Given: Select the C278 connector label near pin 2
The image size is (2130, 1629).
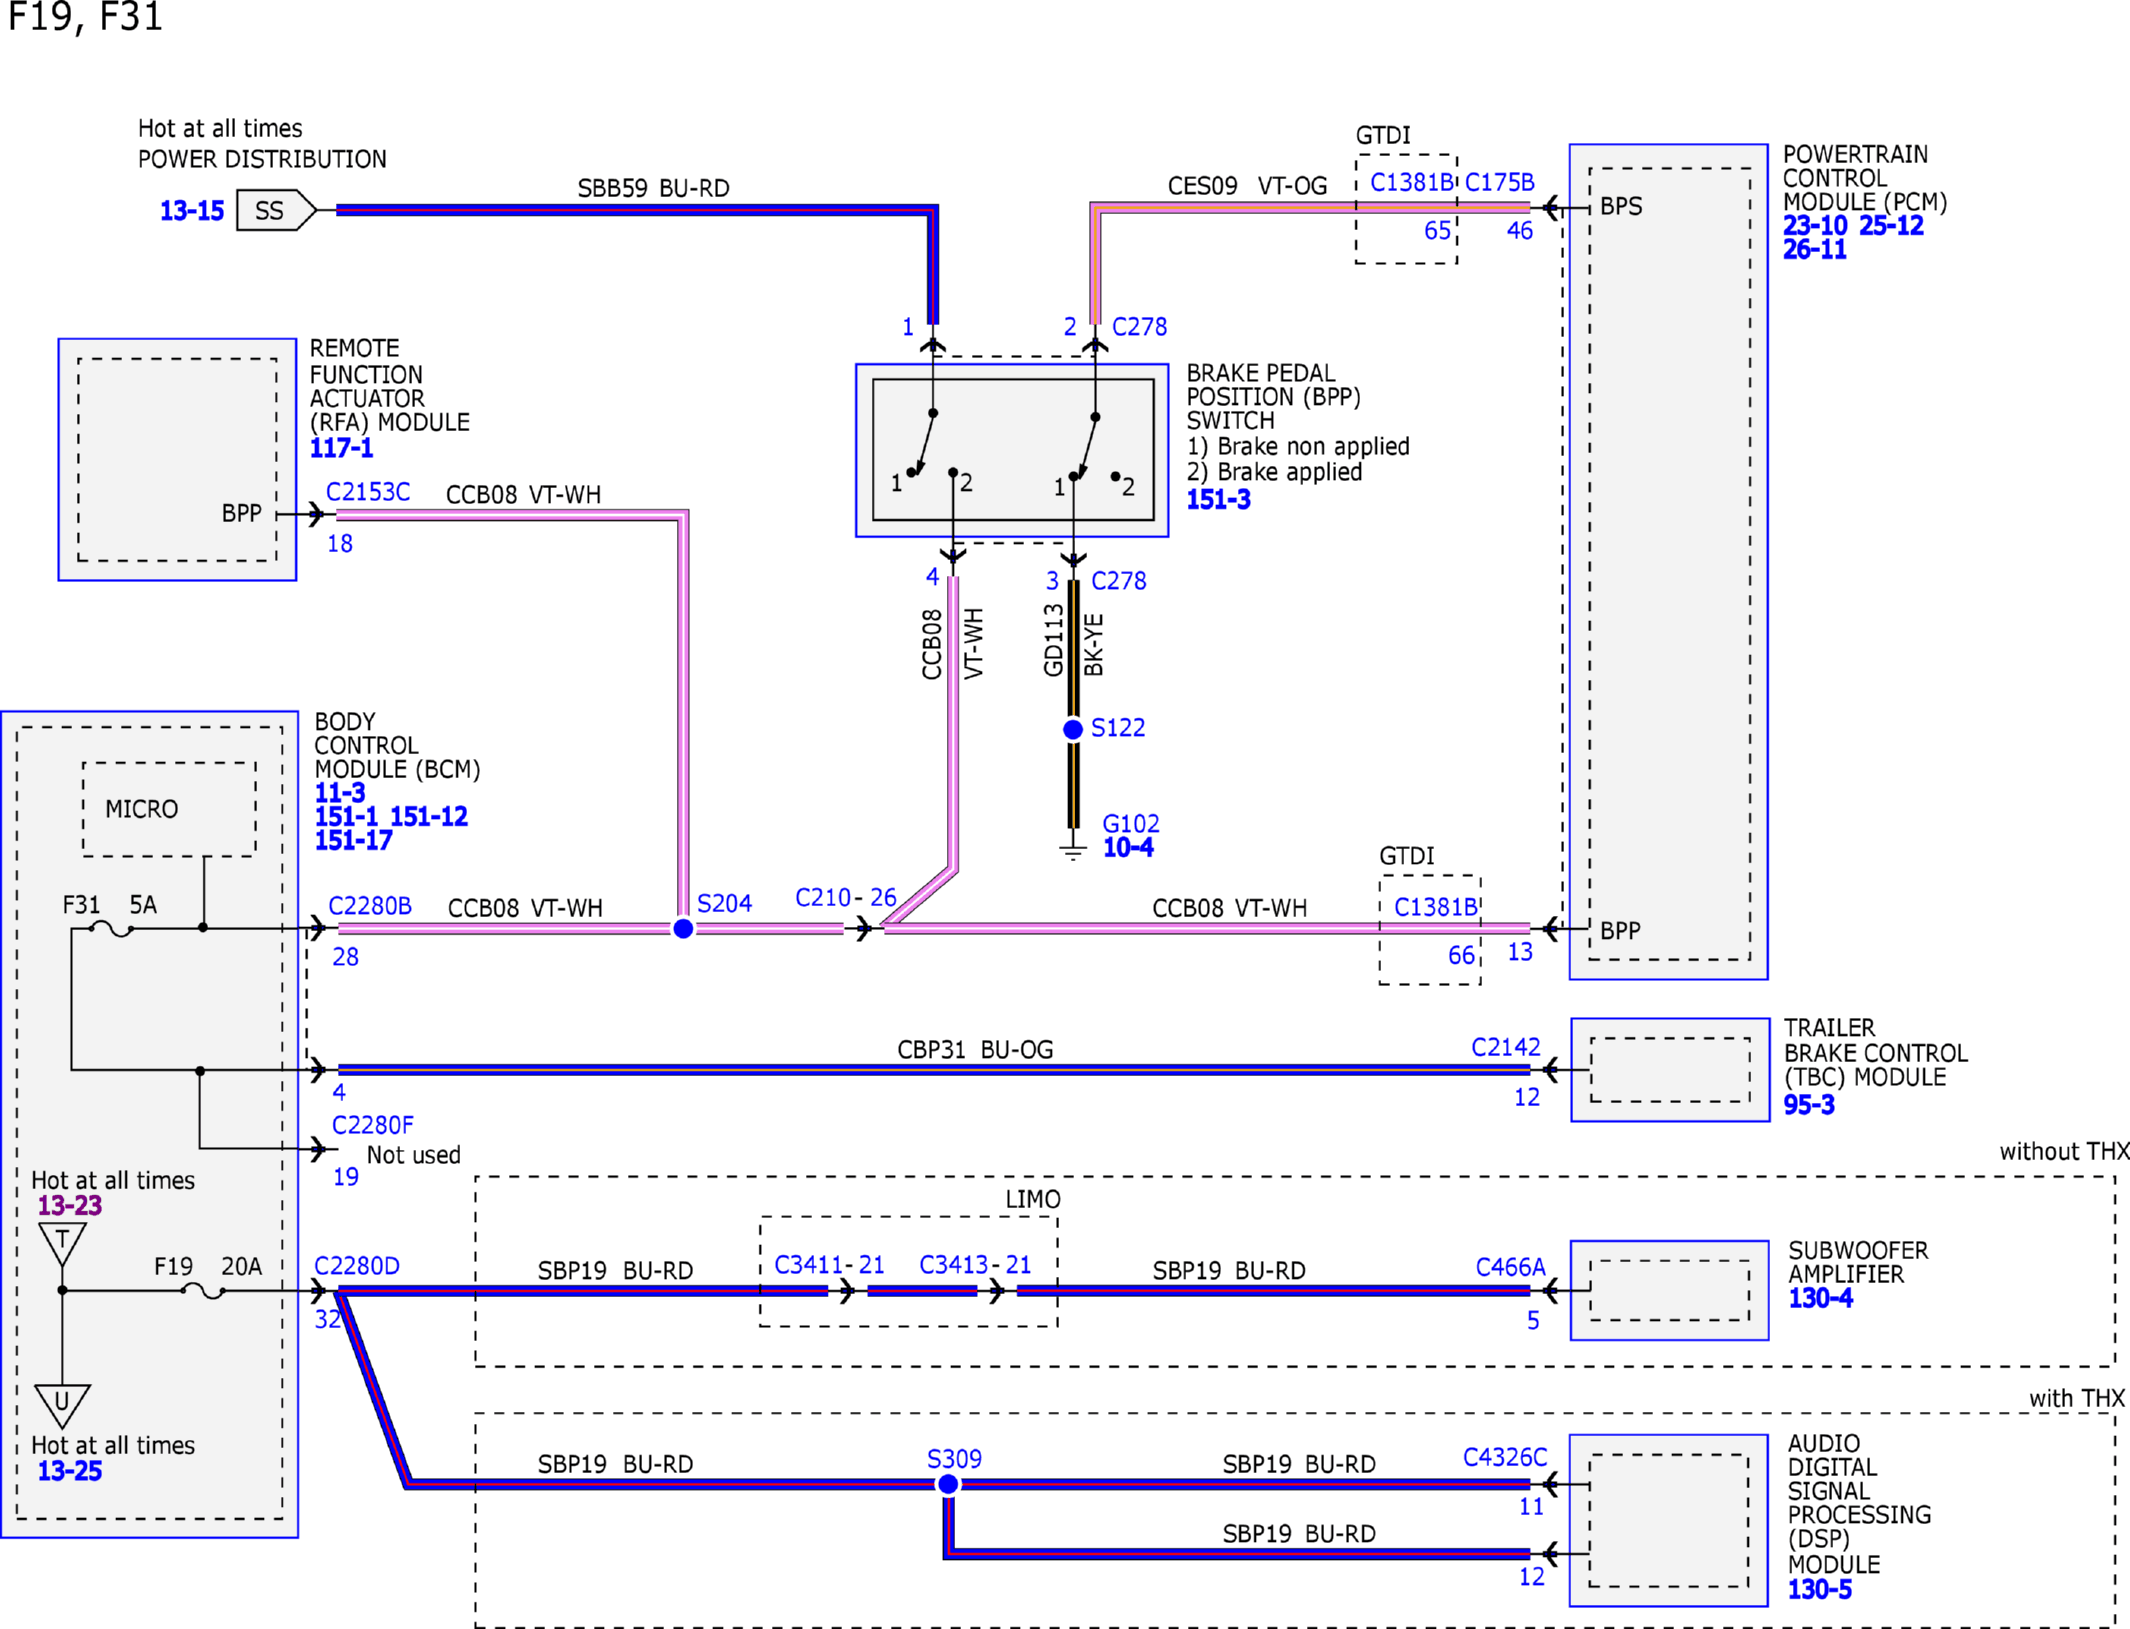Looking at the screenshot, I should point(1139,327).
